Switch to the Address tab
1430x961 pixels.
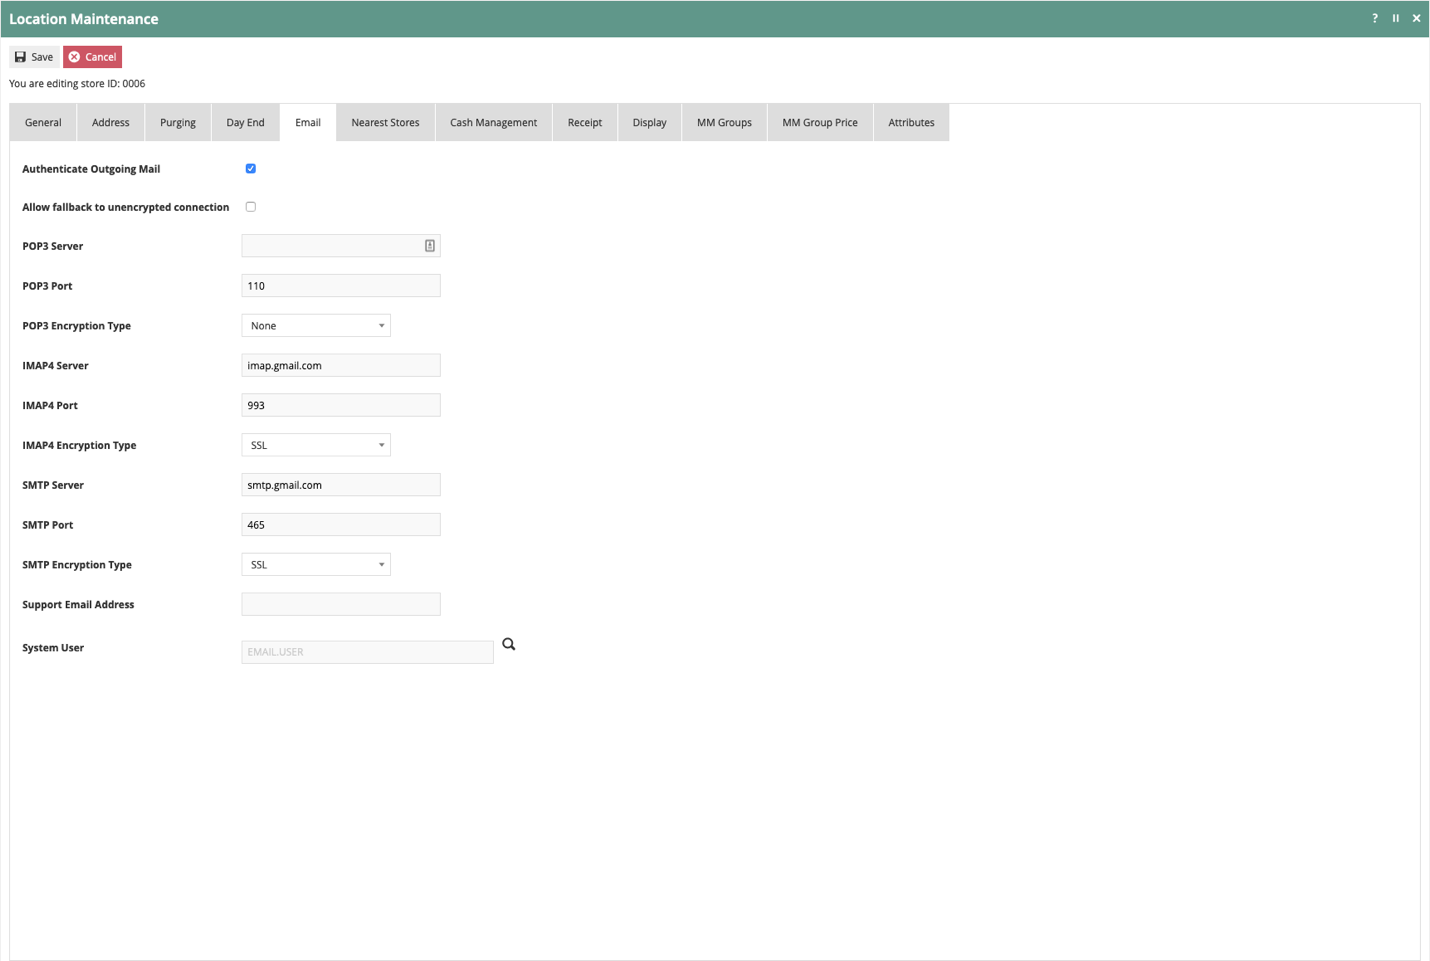click(111, 123)
